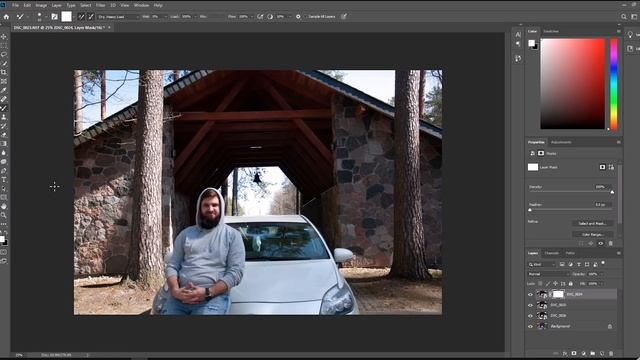Switch to the Paths tab

(570, 253)
